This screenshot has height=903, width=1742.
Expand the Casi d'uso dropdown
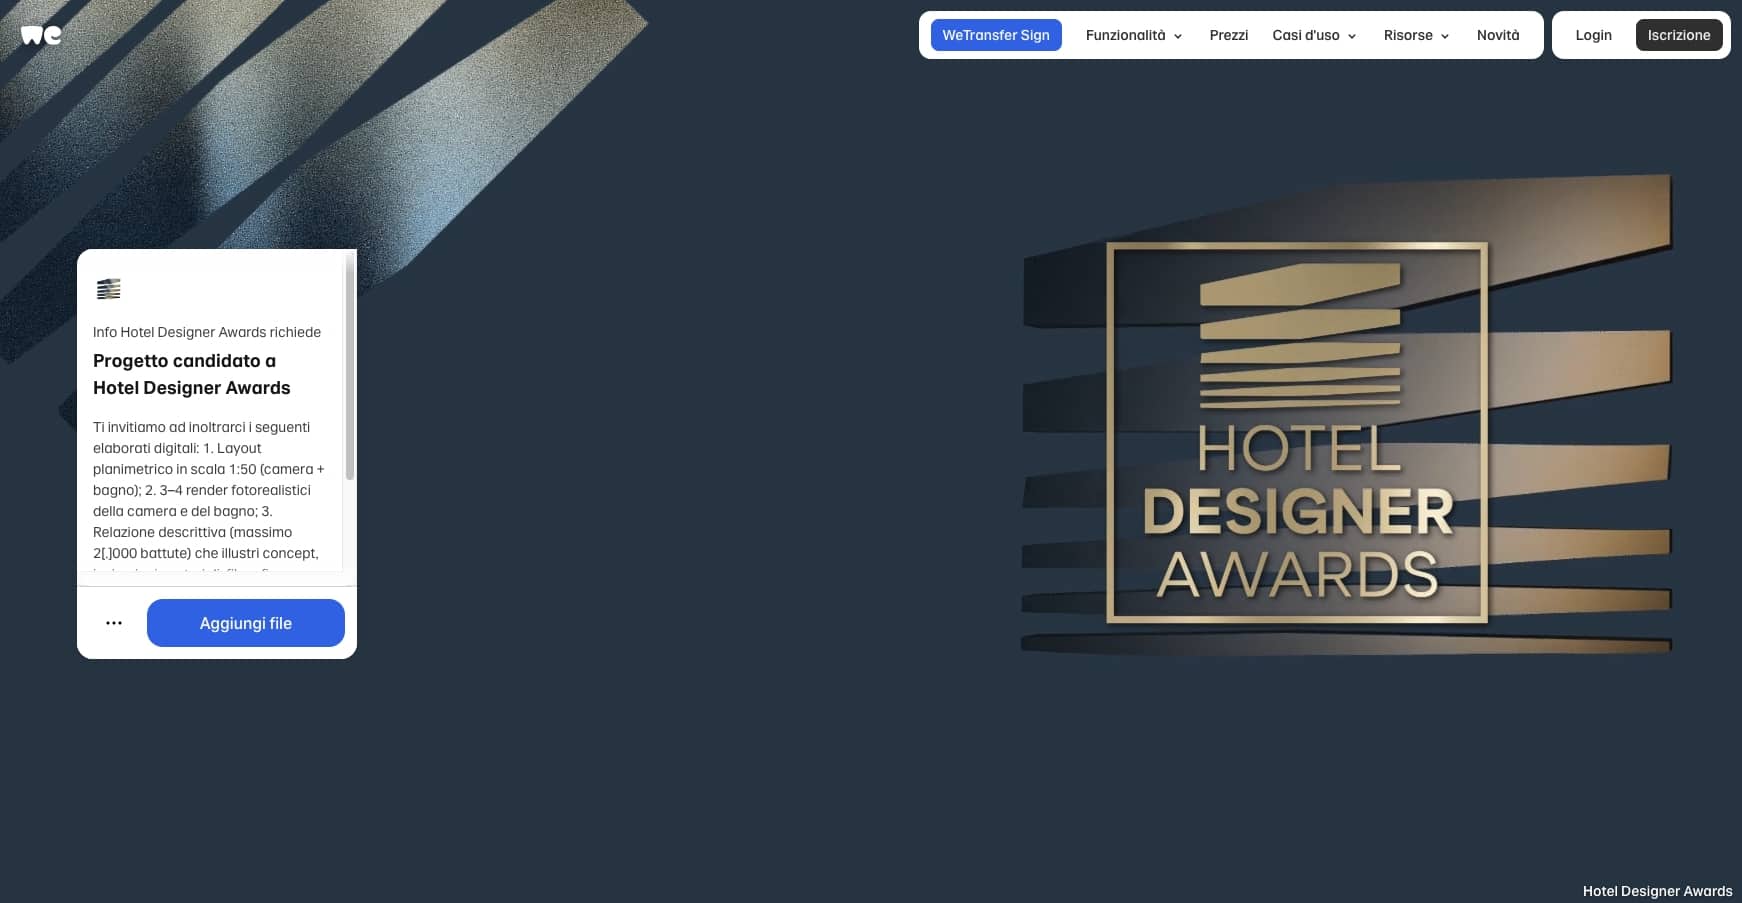(1313, 35)
